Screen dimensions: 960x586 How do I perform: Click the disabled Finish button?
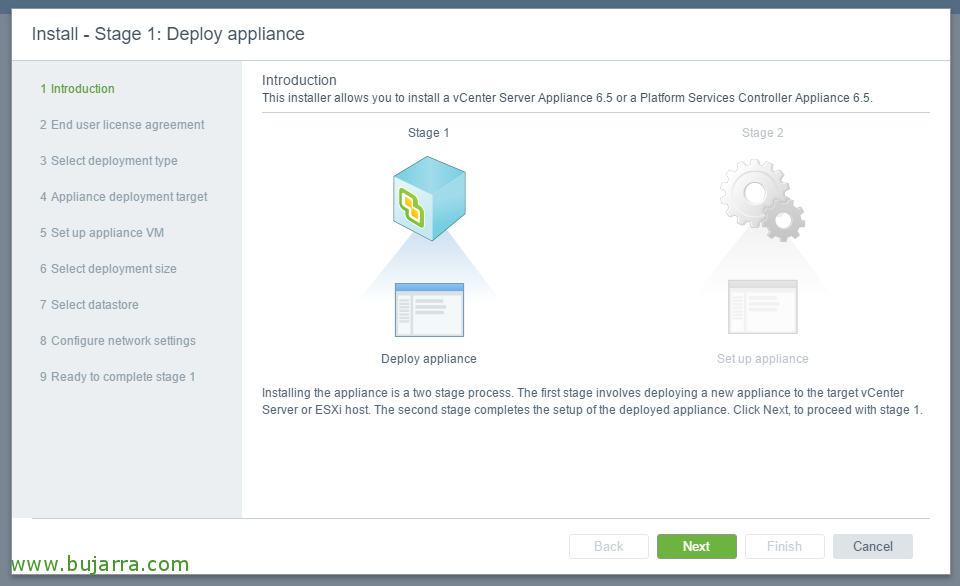point(784,546)
